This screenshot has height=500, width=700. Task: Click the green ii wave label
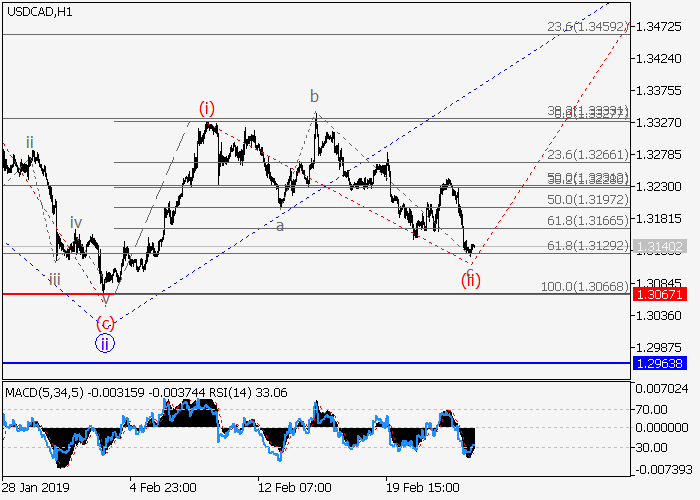click(30, 142)
